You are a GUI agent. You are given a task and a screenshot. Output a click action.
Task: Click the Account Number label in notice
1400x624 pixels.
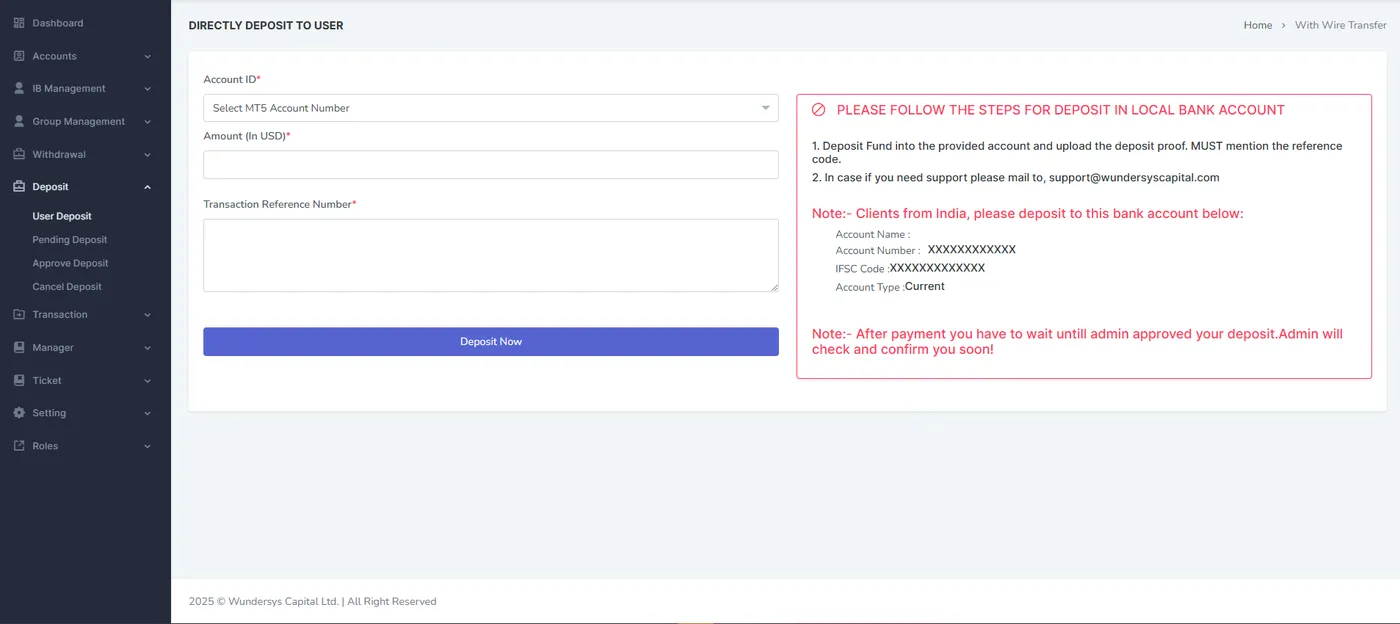[877, 251]
